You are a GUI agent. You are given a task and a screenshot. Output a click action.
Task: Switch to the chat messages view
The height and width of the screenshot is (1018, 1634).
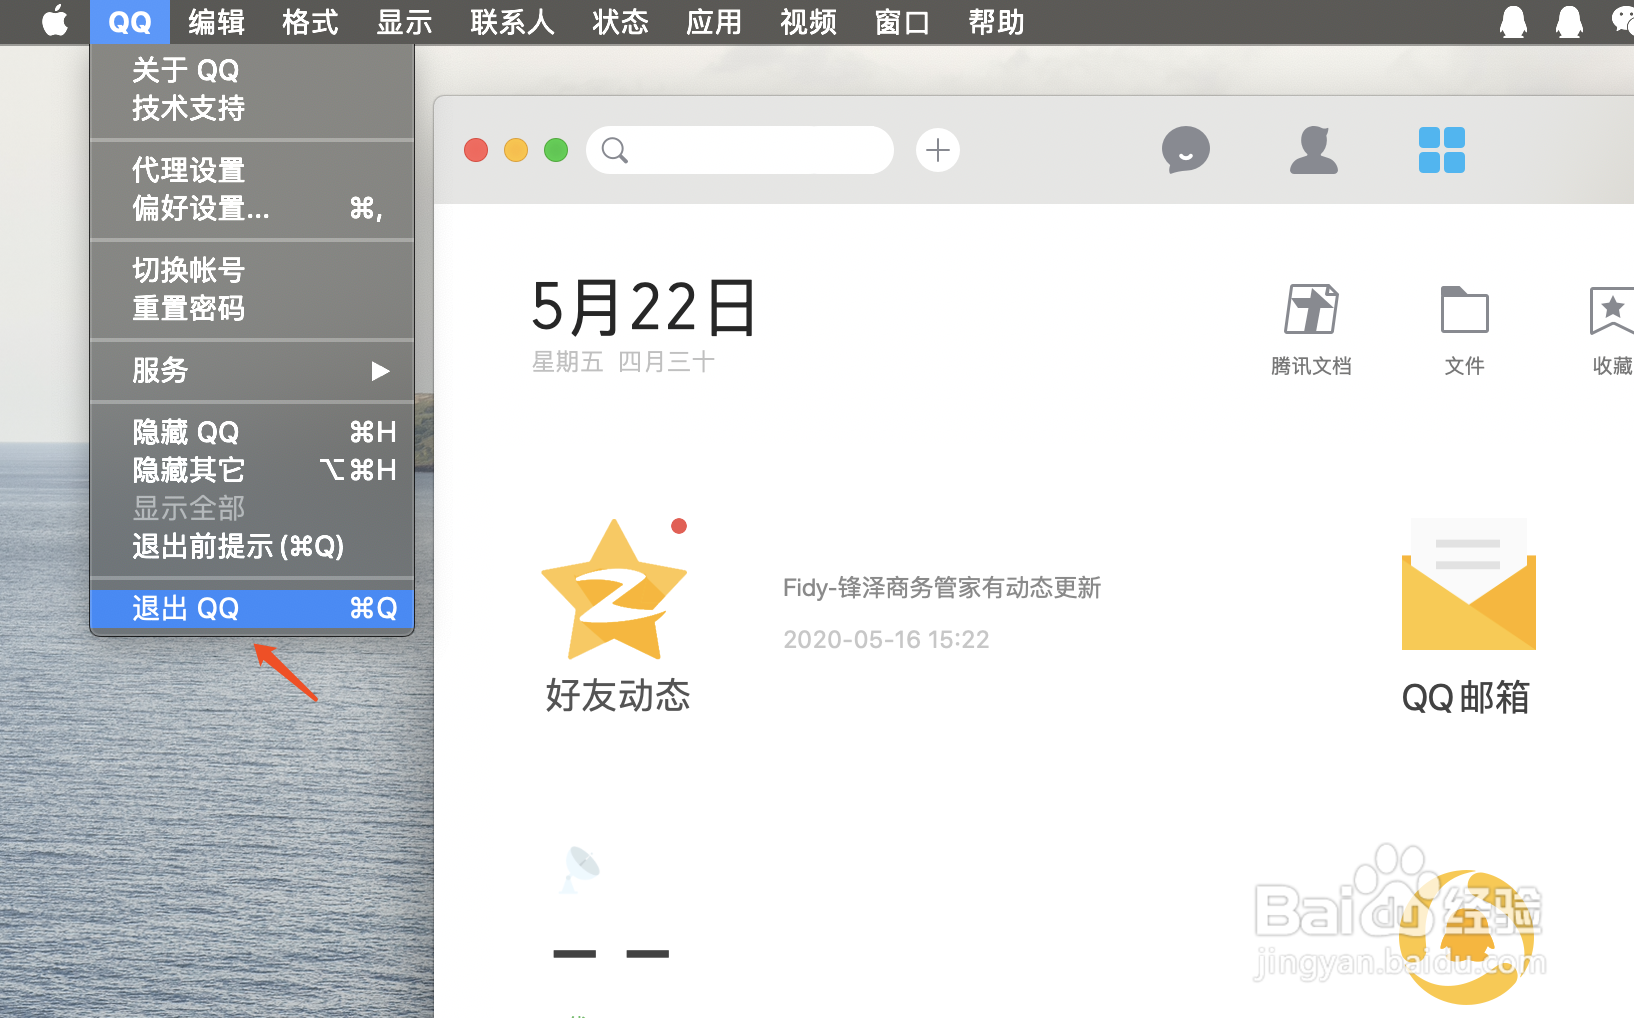pos(1185,150)
